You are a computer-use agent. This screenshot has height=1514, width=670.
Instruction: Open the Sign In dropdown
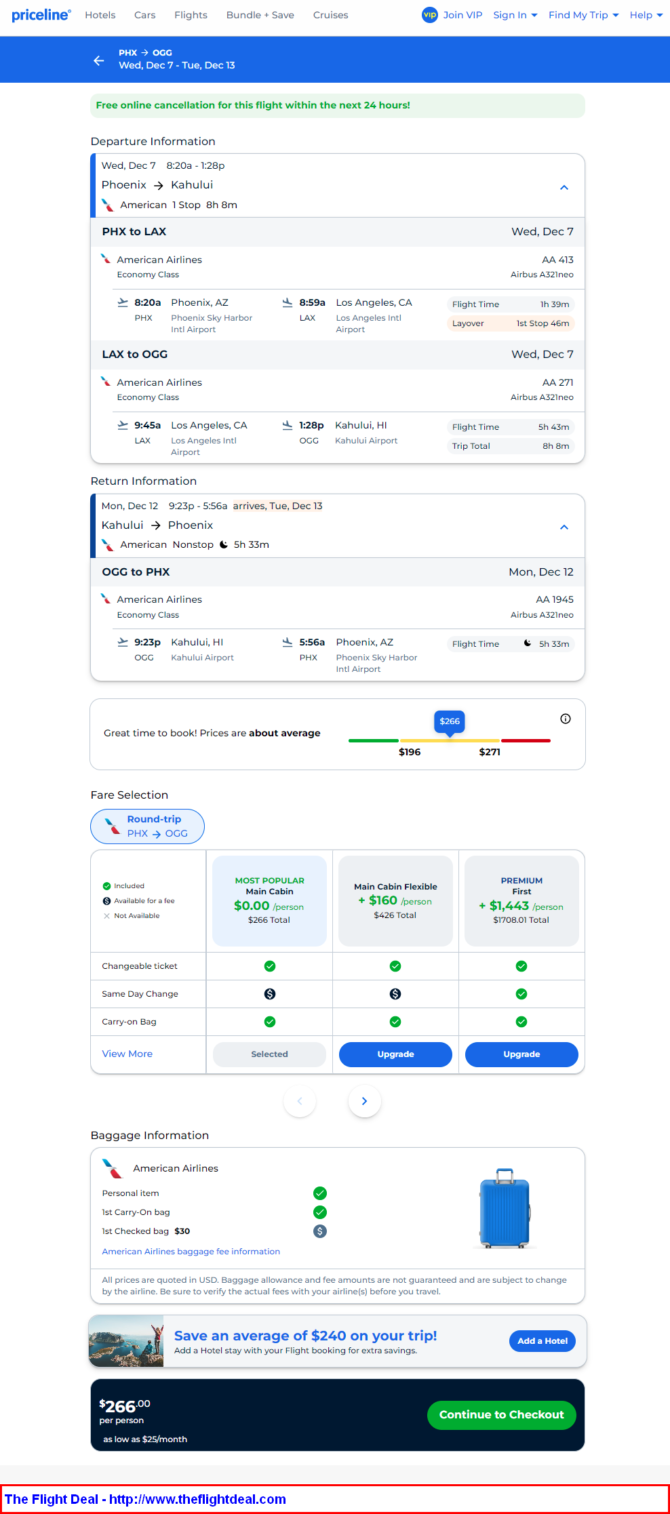515,15
